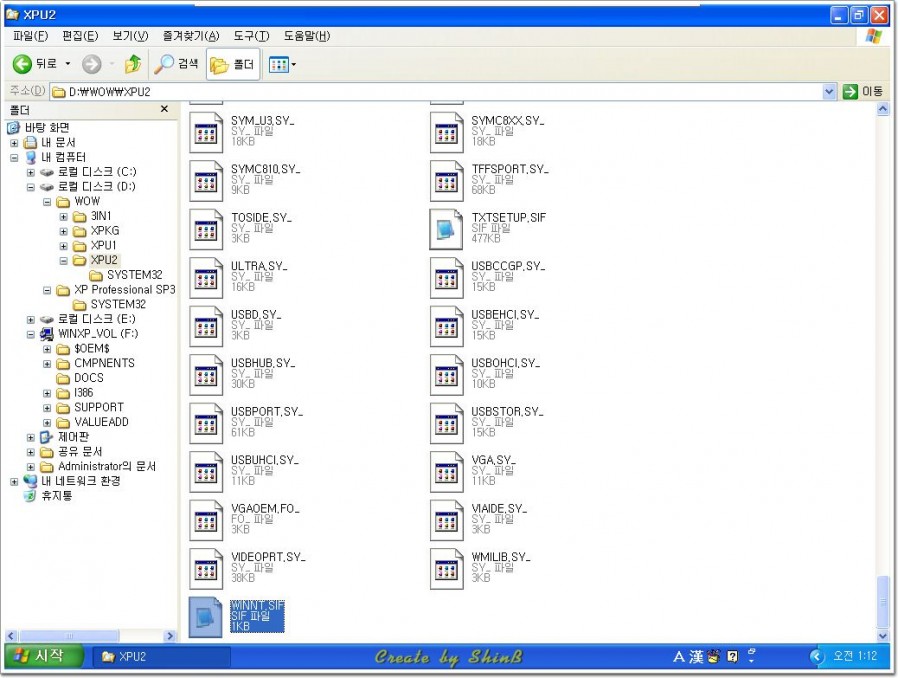
Task: Click the file list scroll-down arrow
Action: click(883, 635)
